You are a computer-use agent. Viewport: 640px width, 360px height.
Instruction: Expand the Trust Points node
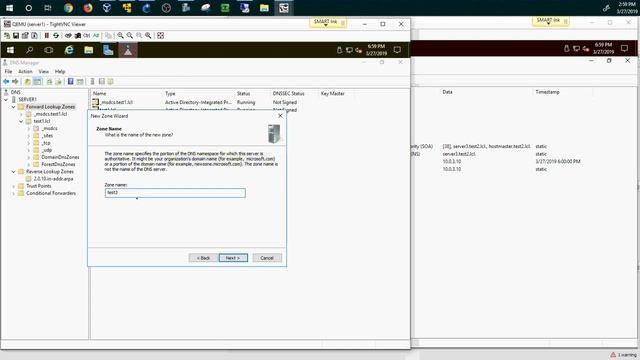coord(13,186)
